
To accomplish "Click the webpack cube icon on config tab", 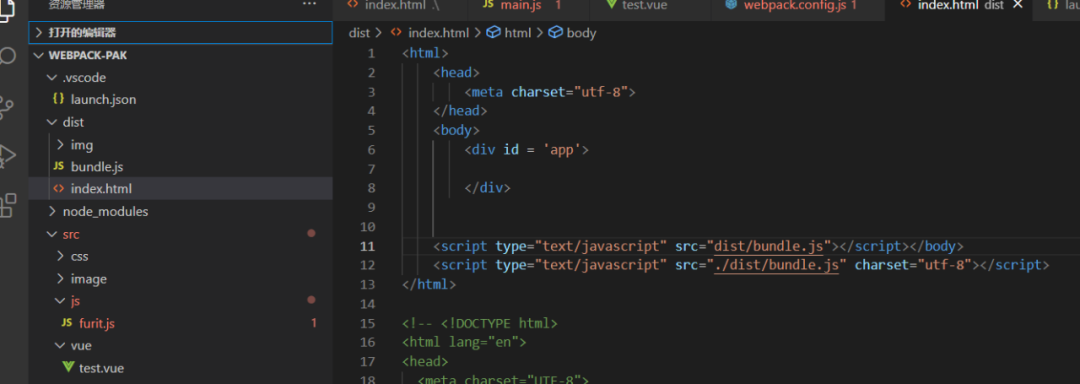I will pyautogui.click(x=731, y=4).
